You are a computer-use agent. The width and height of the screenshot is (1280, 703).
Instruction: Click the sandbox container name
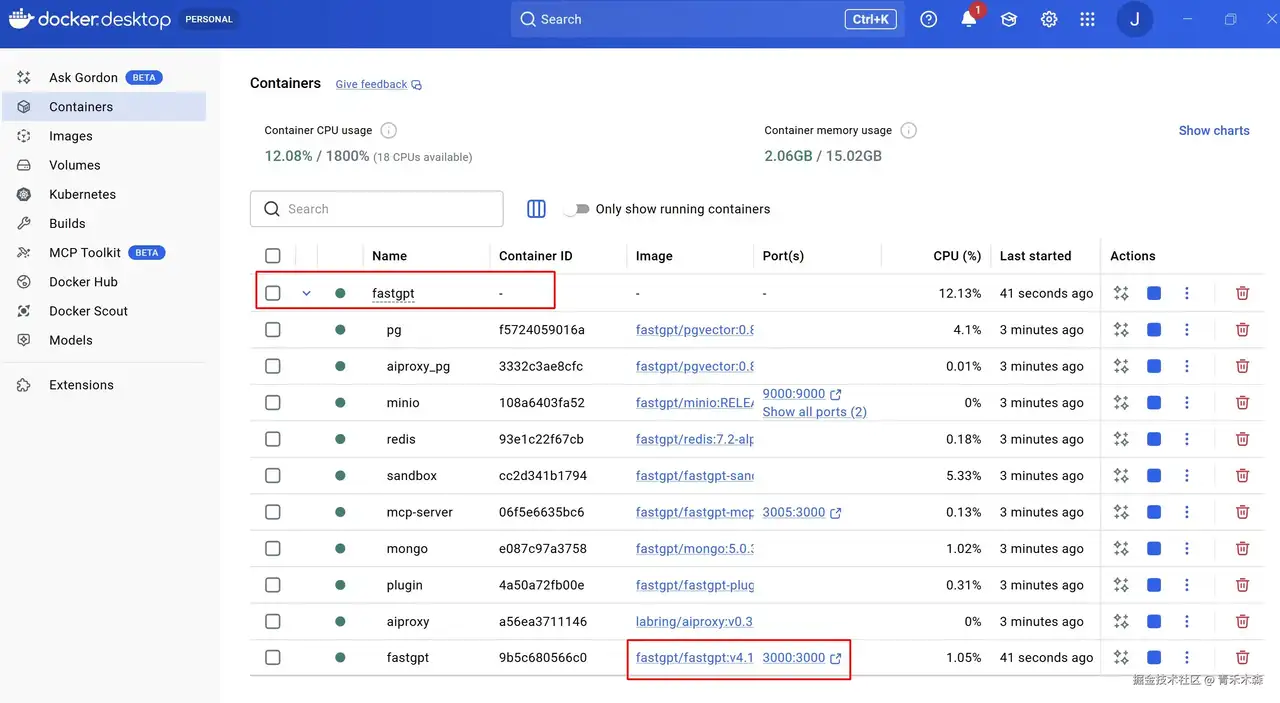pyautogui.click(x=411, y=476)
